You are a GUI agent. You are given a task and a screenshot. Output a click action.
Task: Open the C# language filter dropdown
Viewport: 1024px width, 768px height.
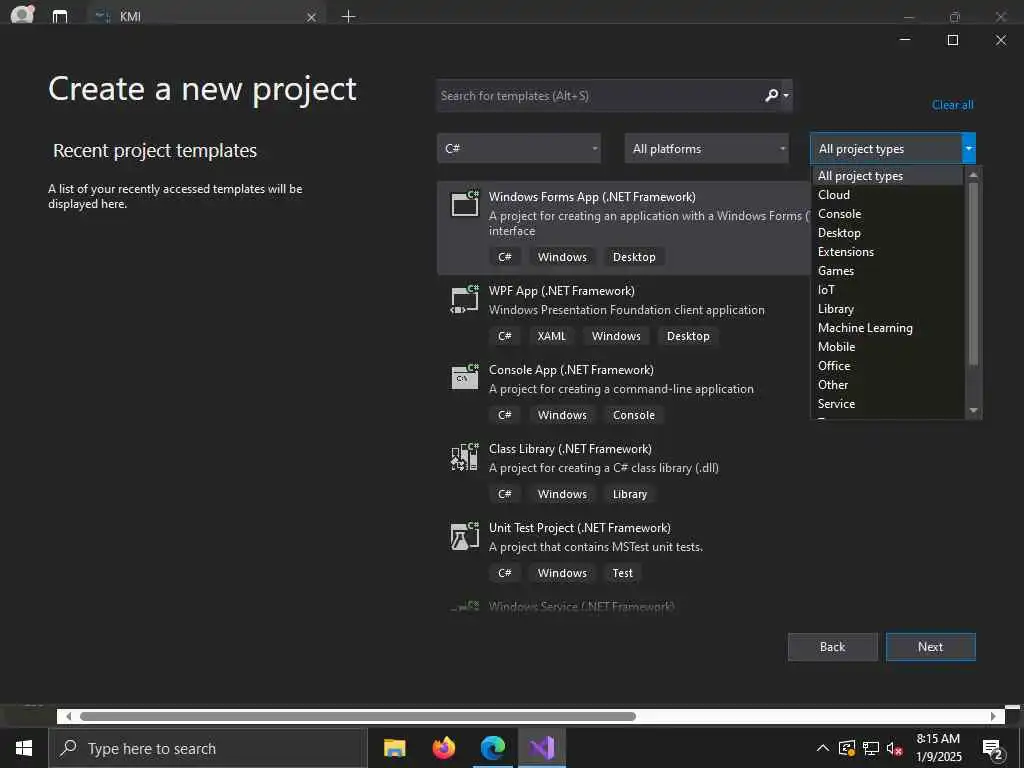point(519,149)
